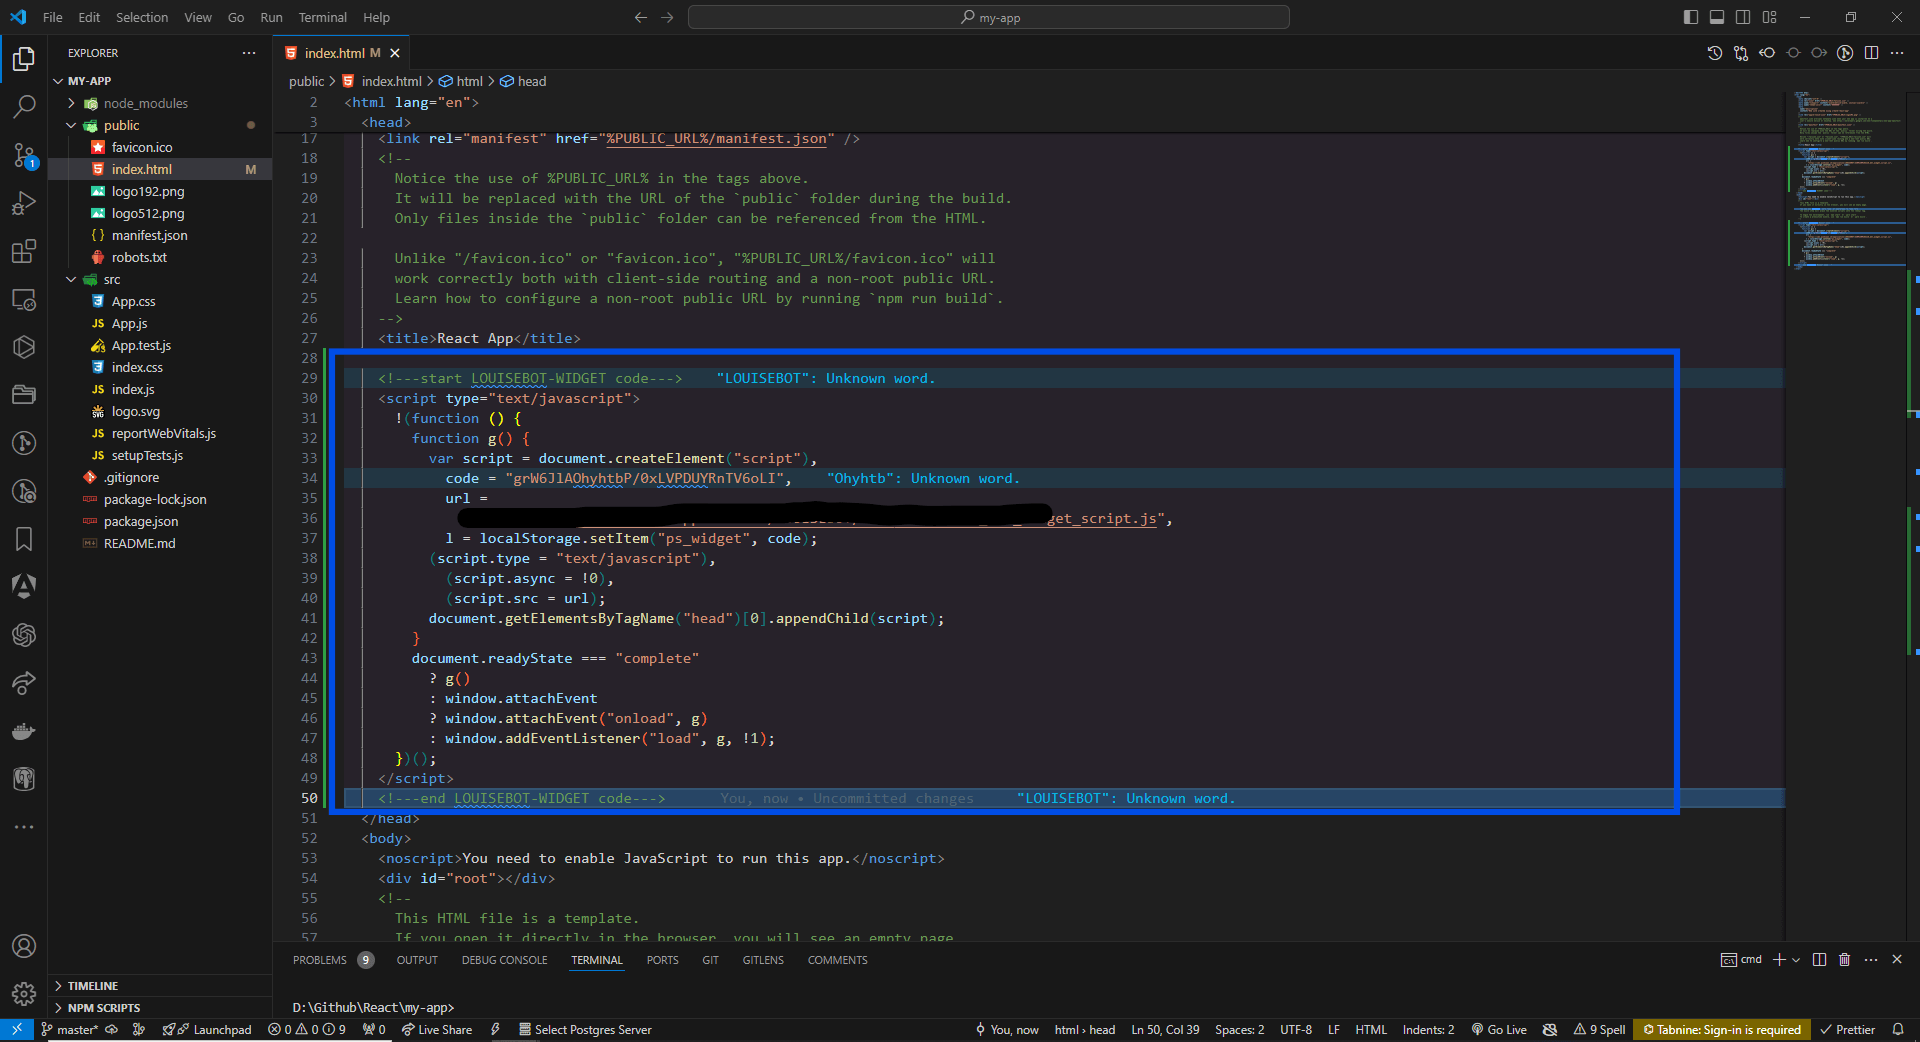Viewport: 1920px width, 1042px height.
Task: Open package.json in explorer
Action: (x=160, y=521)
